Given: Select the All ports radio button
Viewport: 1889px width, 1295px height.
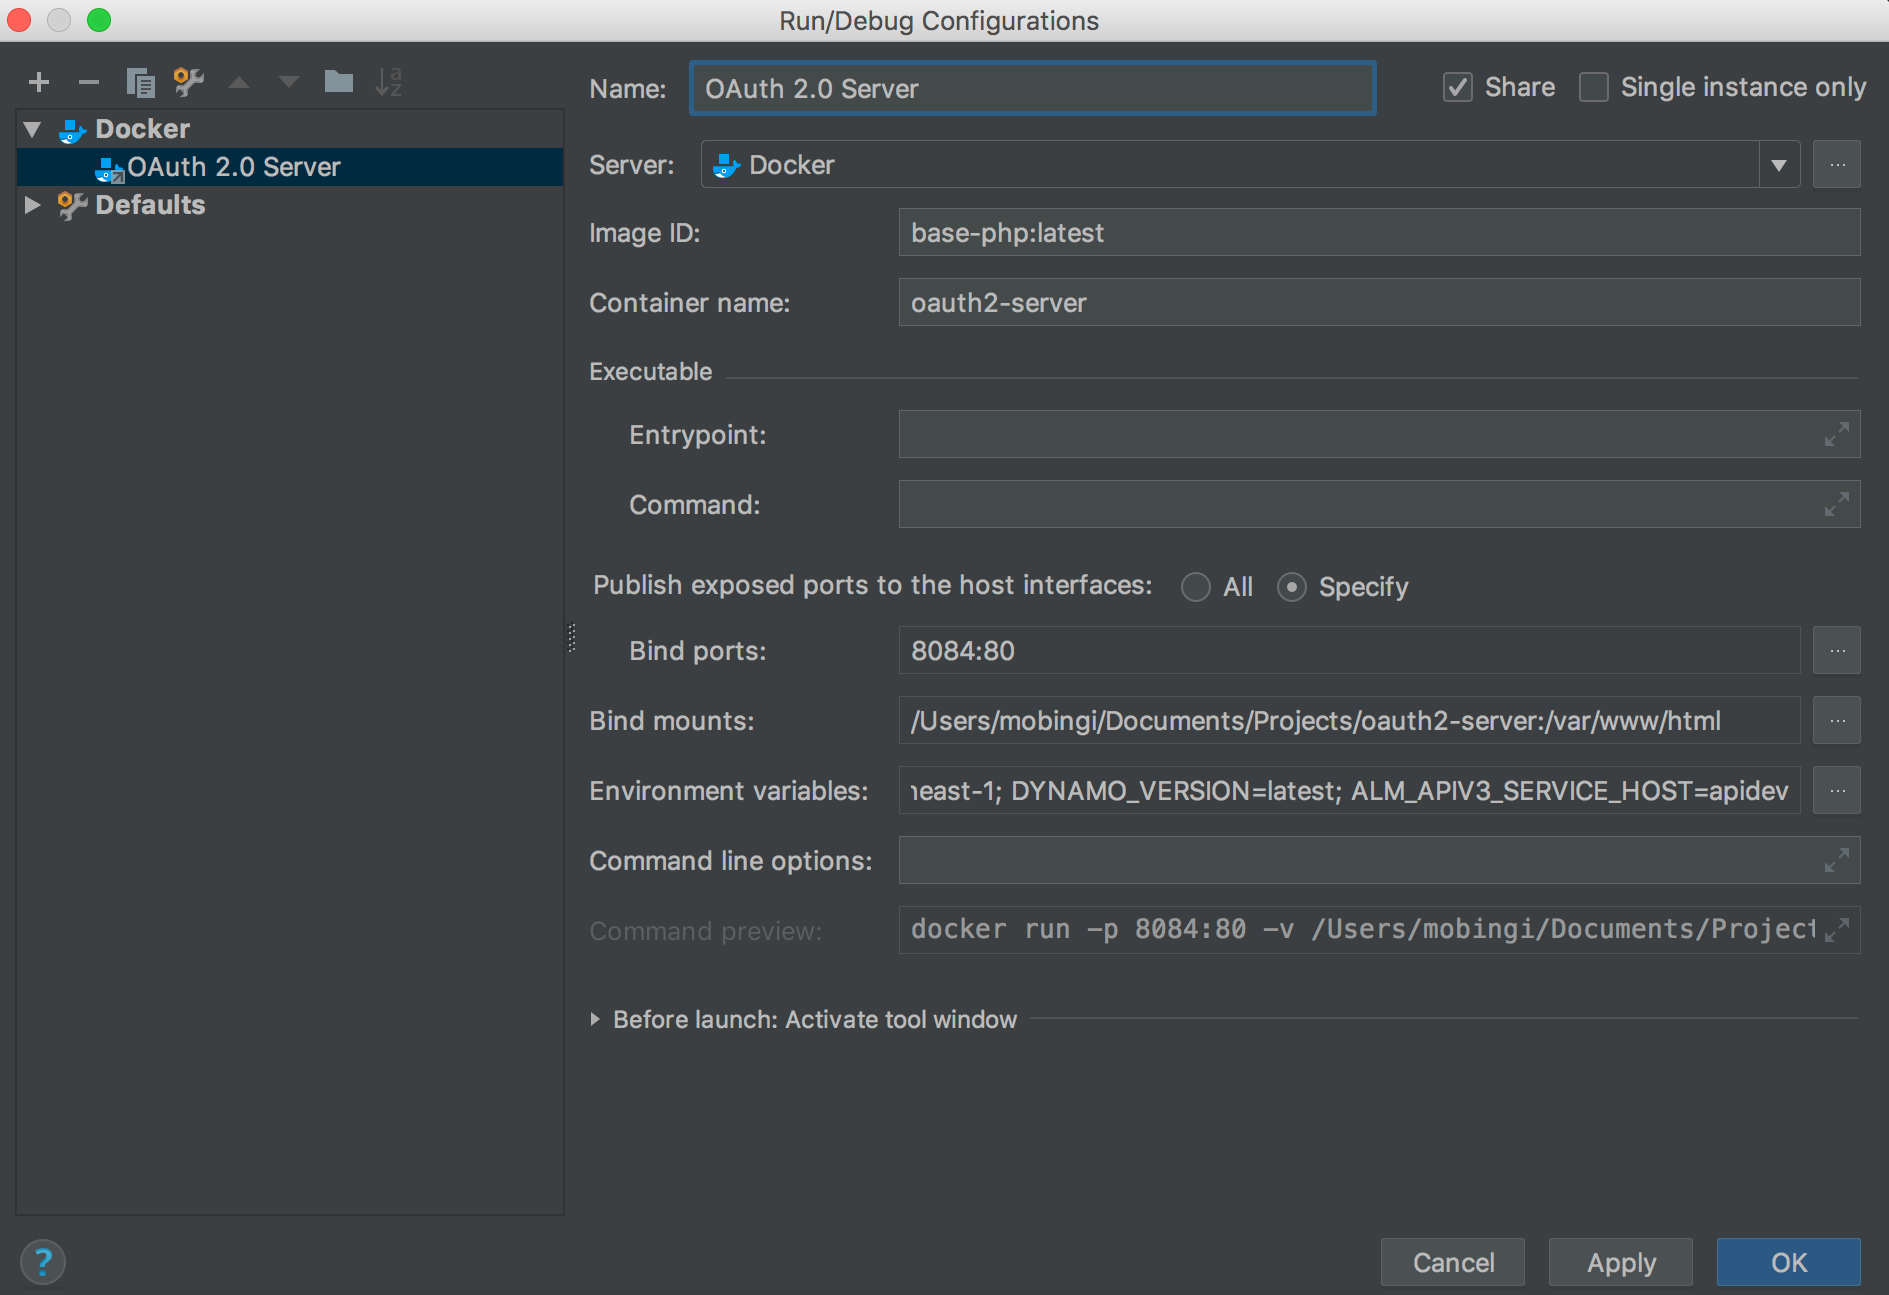Looking at the screenshot, I should coord(1195,587).
